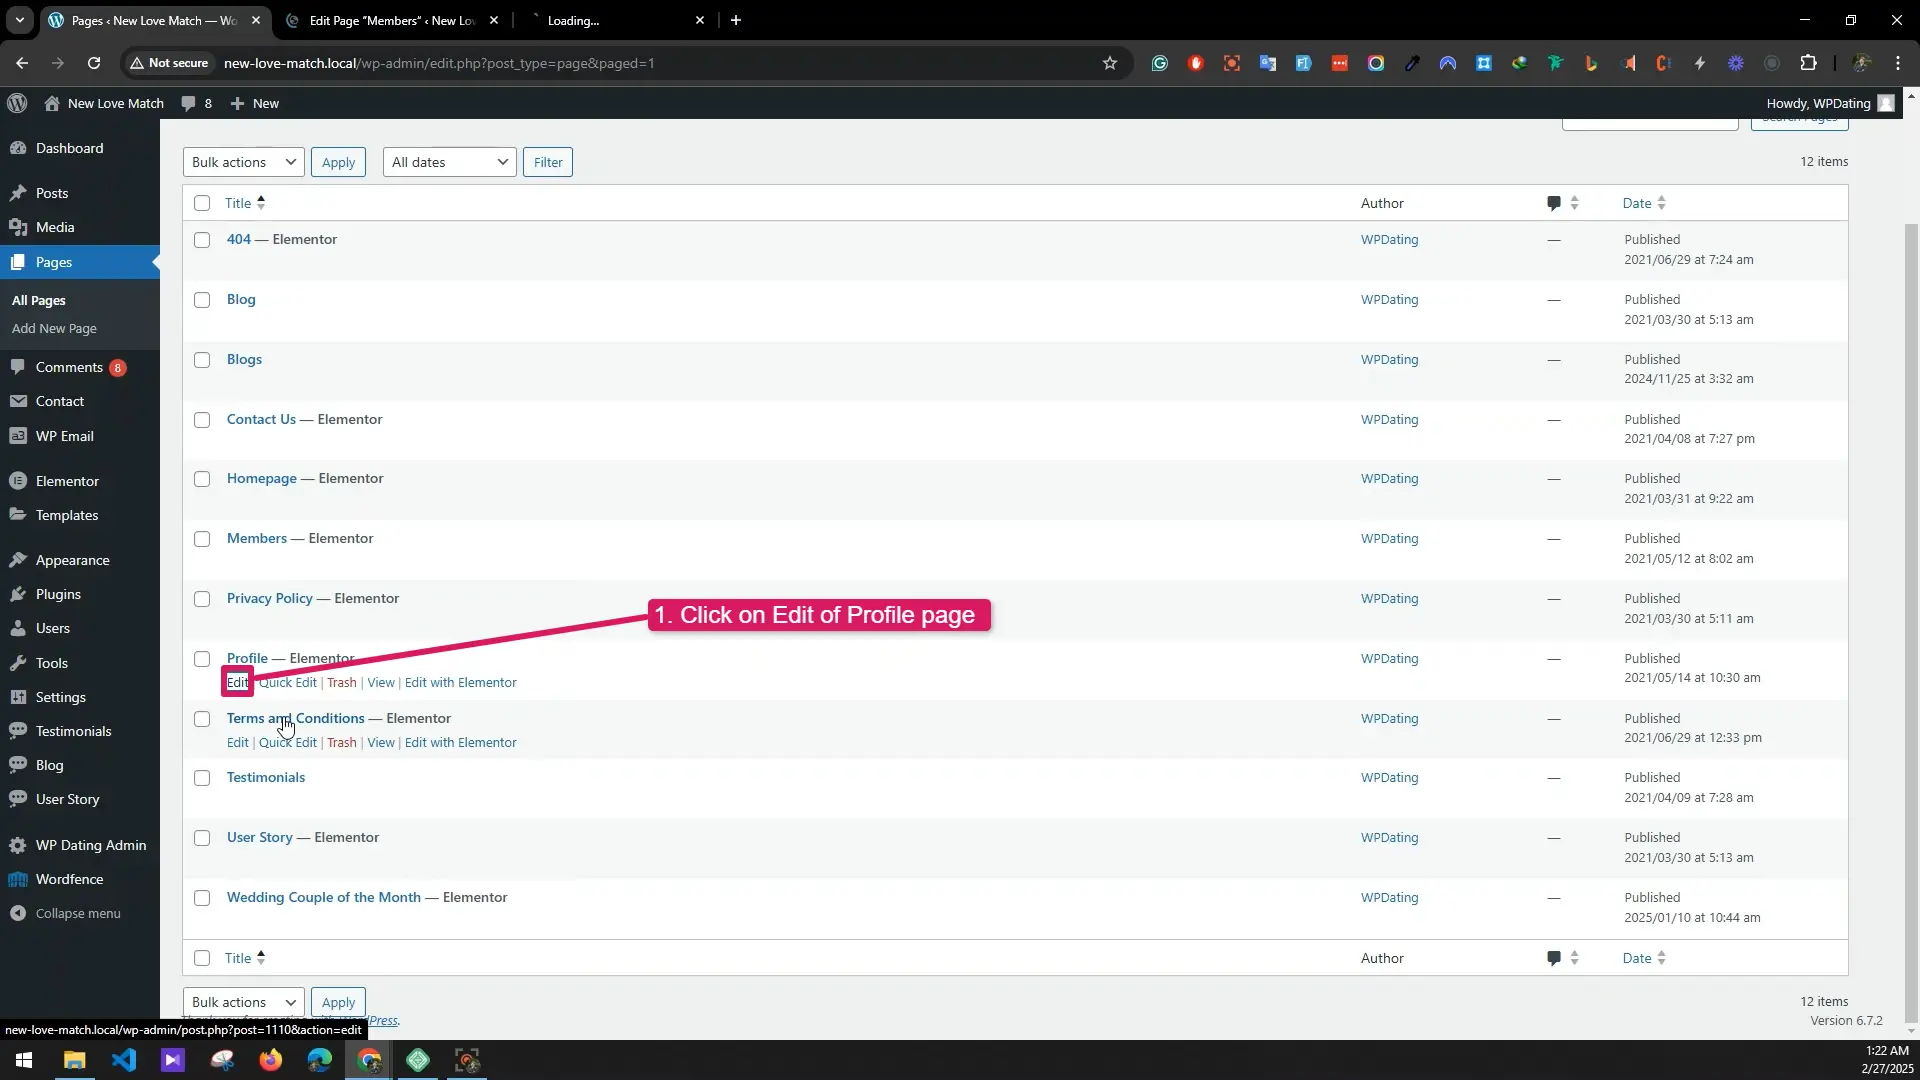Open File Explorer from the taskbar

(x=75, y=1060)
